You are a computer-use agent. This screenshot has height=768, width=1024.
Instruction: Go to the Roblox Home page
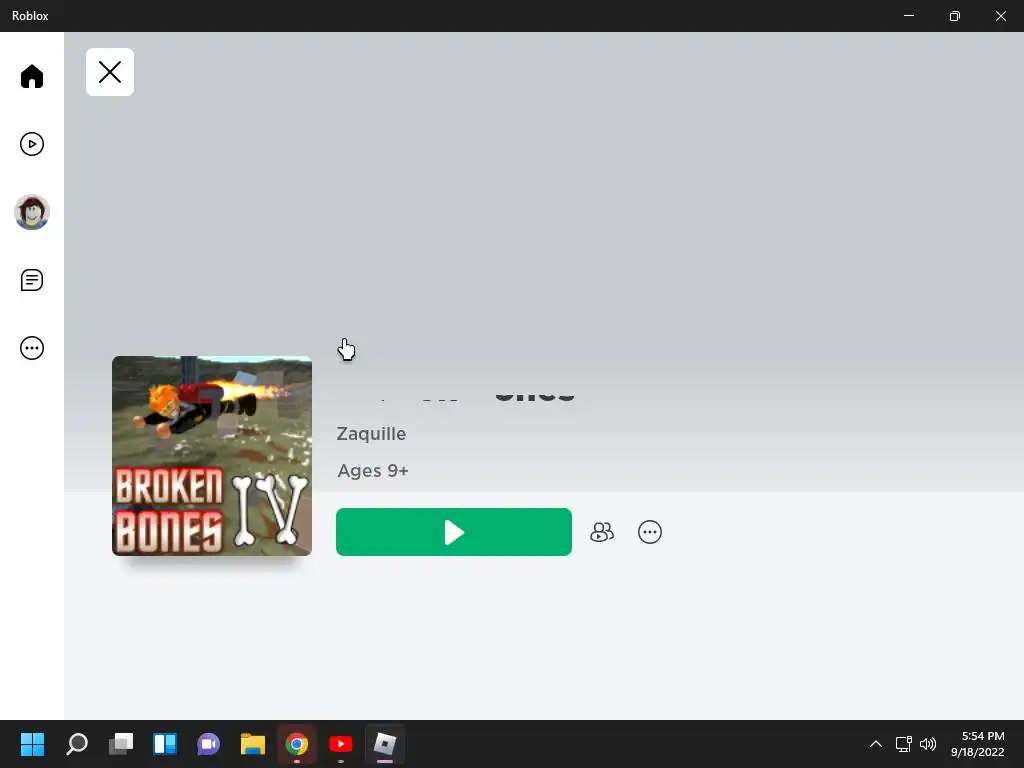point(31,76)
